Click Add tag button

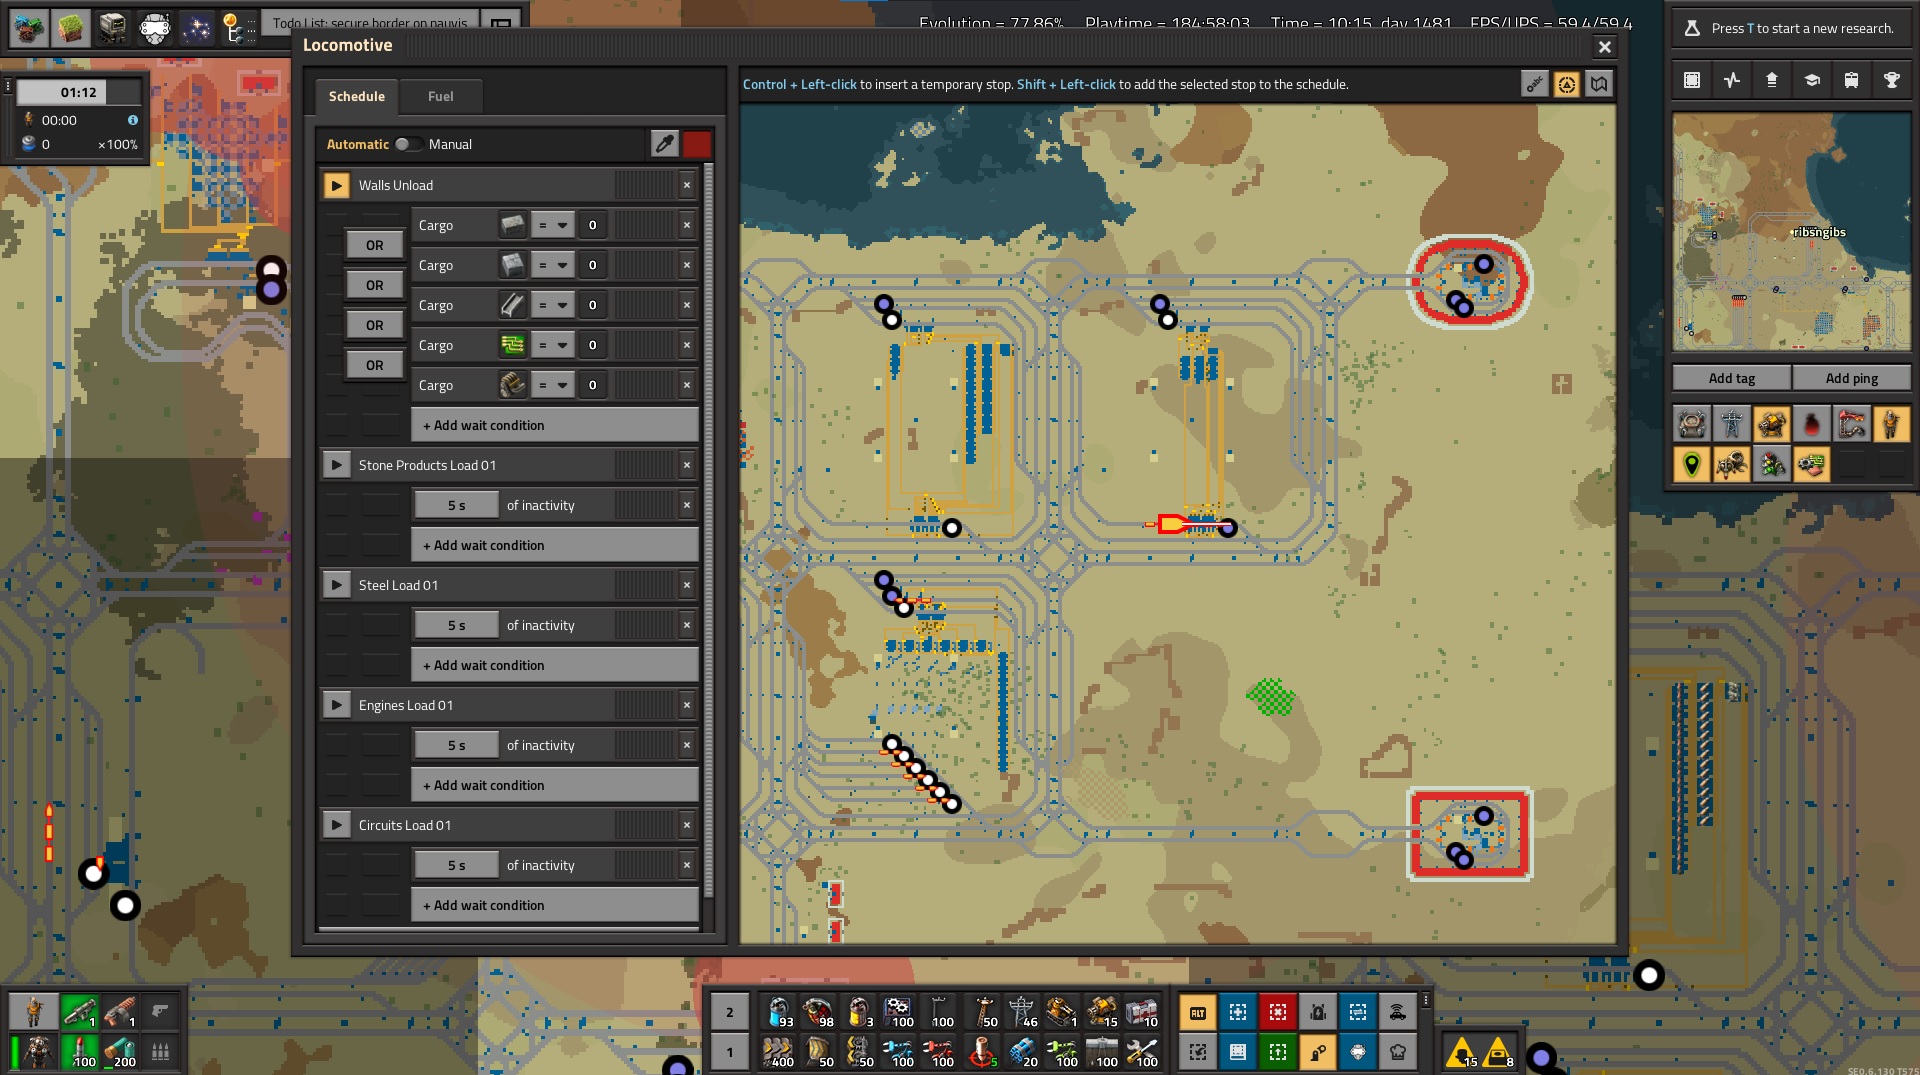coord(1732,378)
